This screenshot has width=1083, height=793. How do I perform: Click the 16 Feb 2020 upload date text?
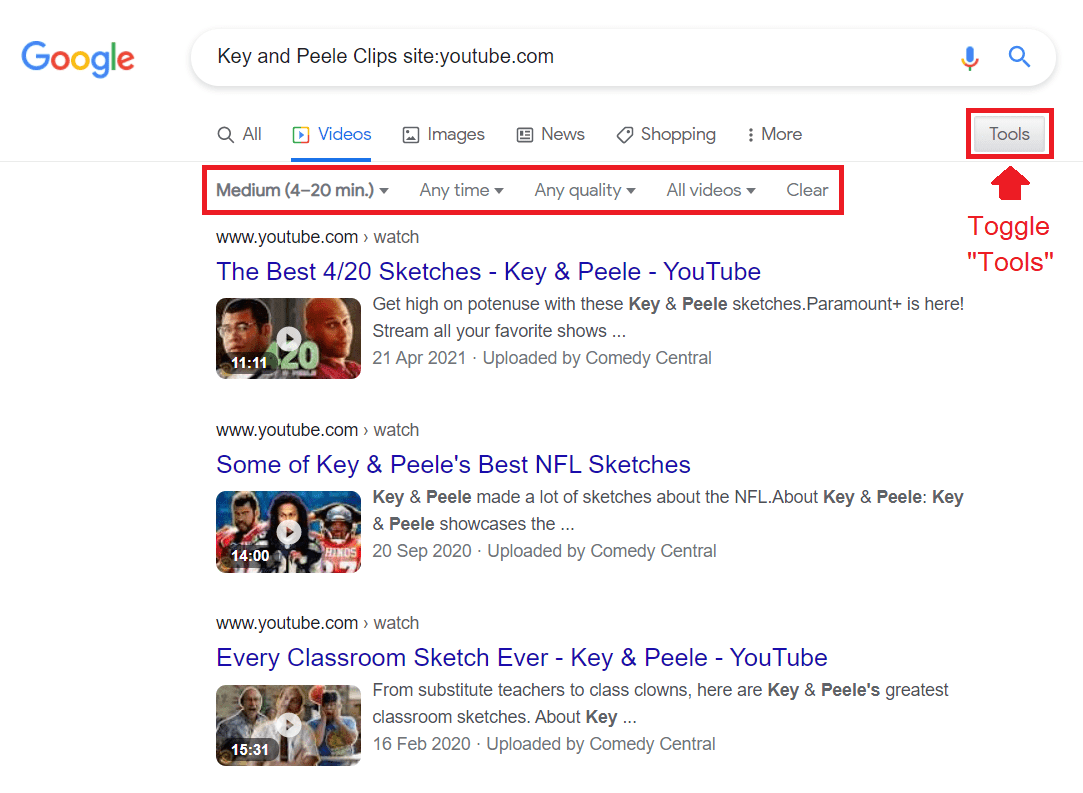(421, 744)
